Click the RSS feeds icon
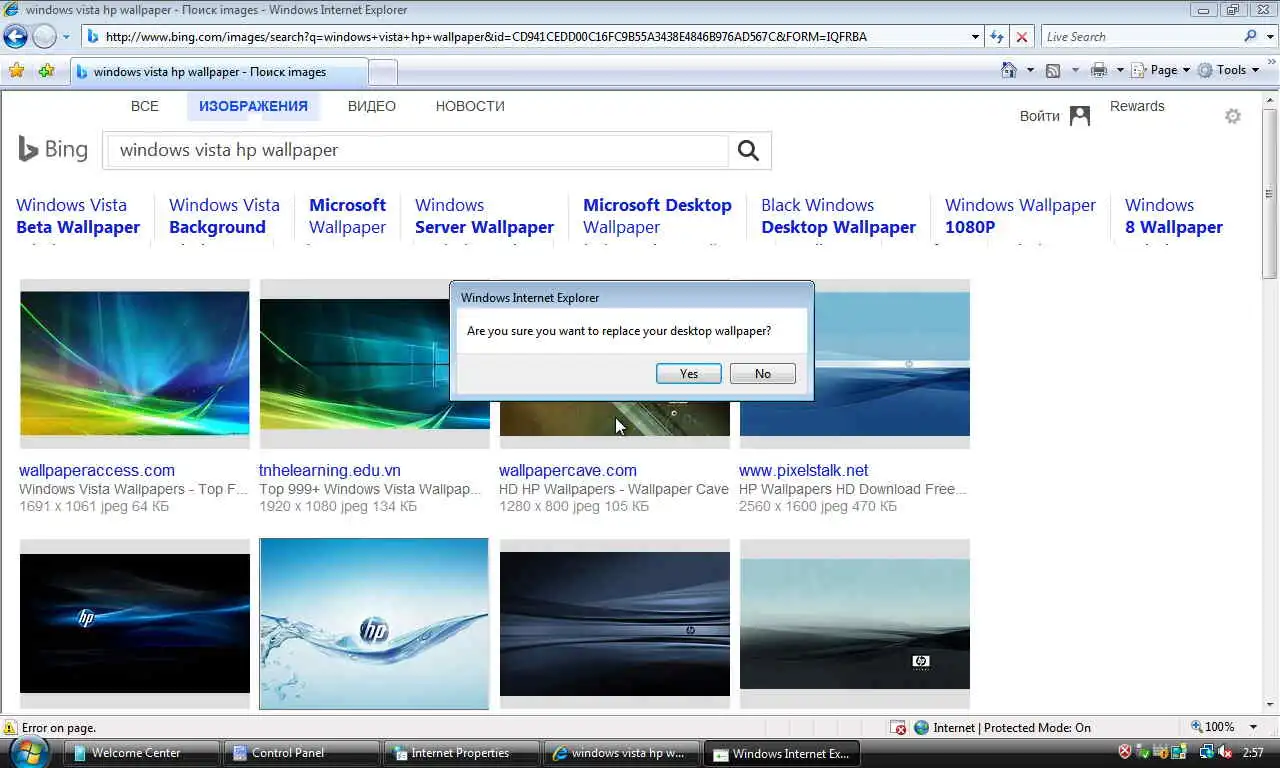Image resolution: width=1280 pixels, height=768 pixels. [1053, 70]
